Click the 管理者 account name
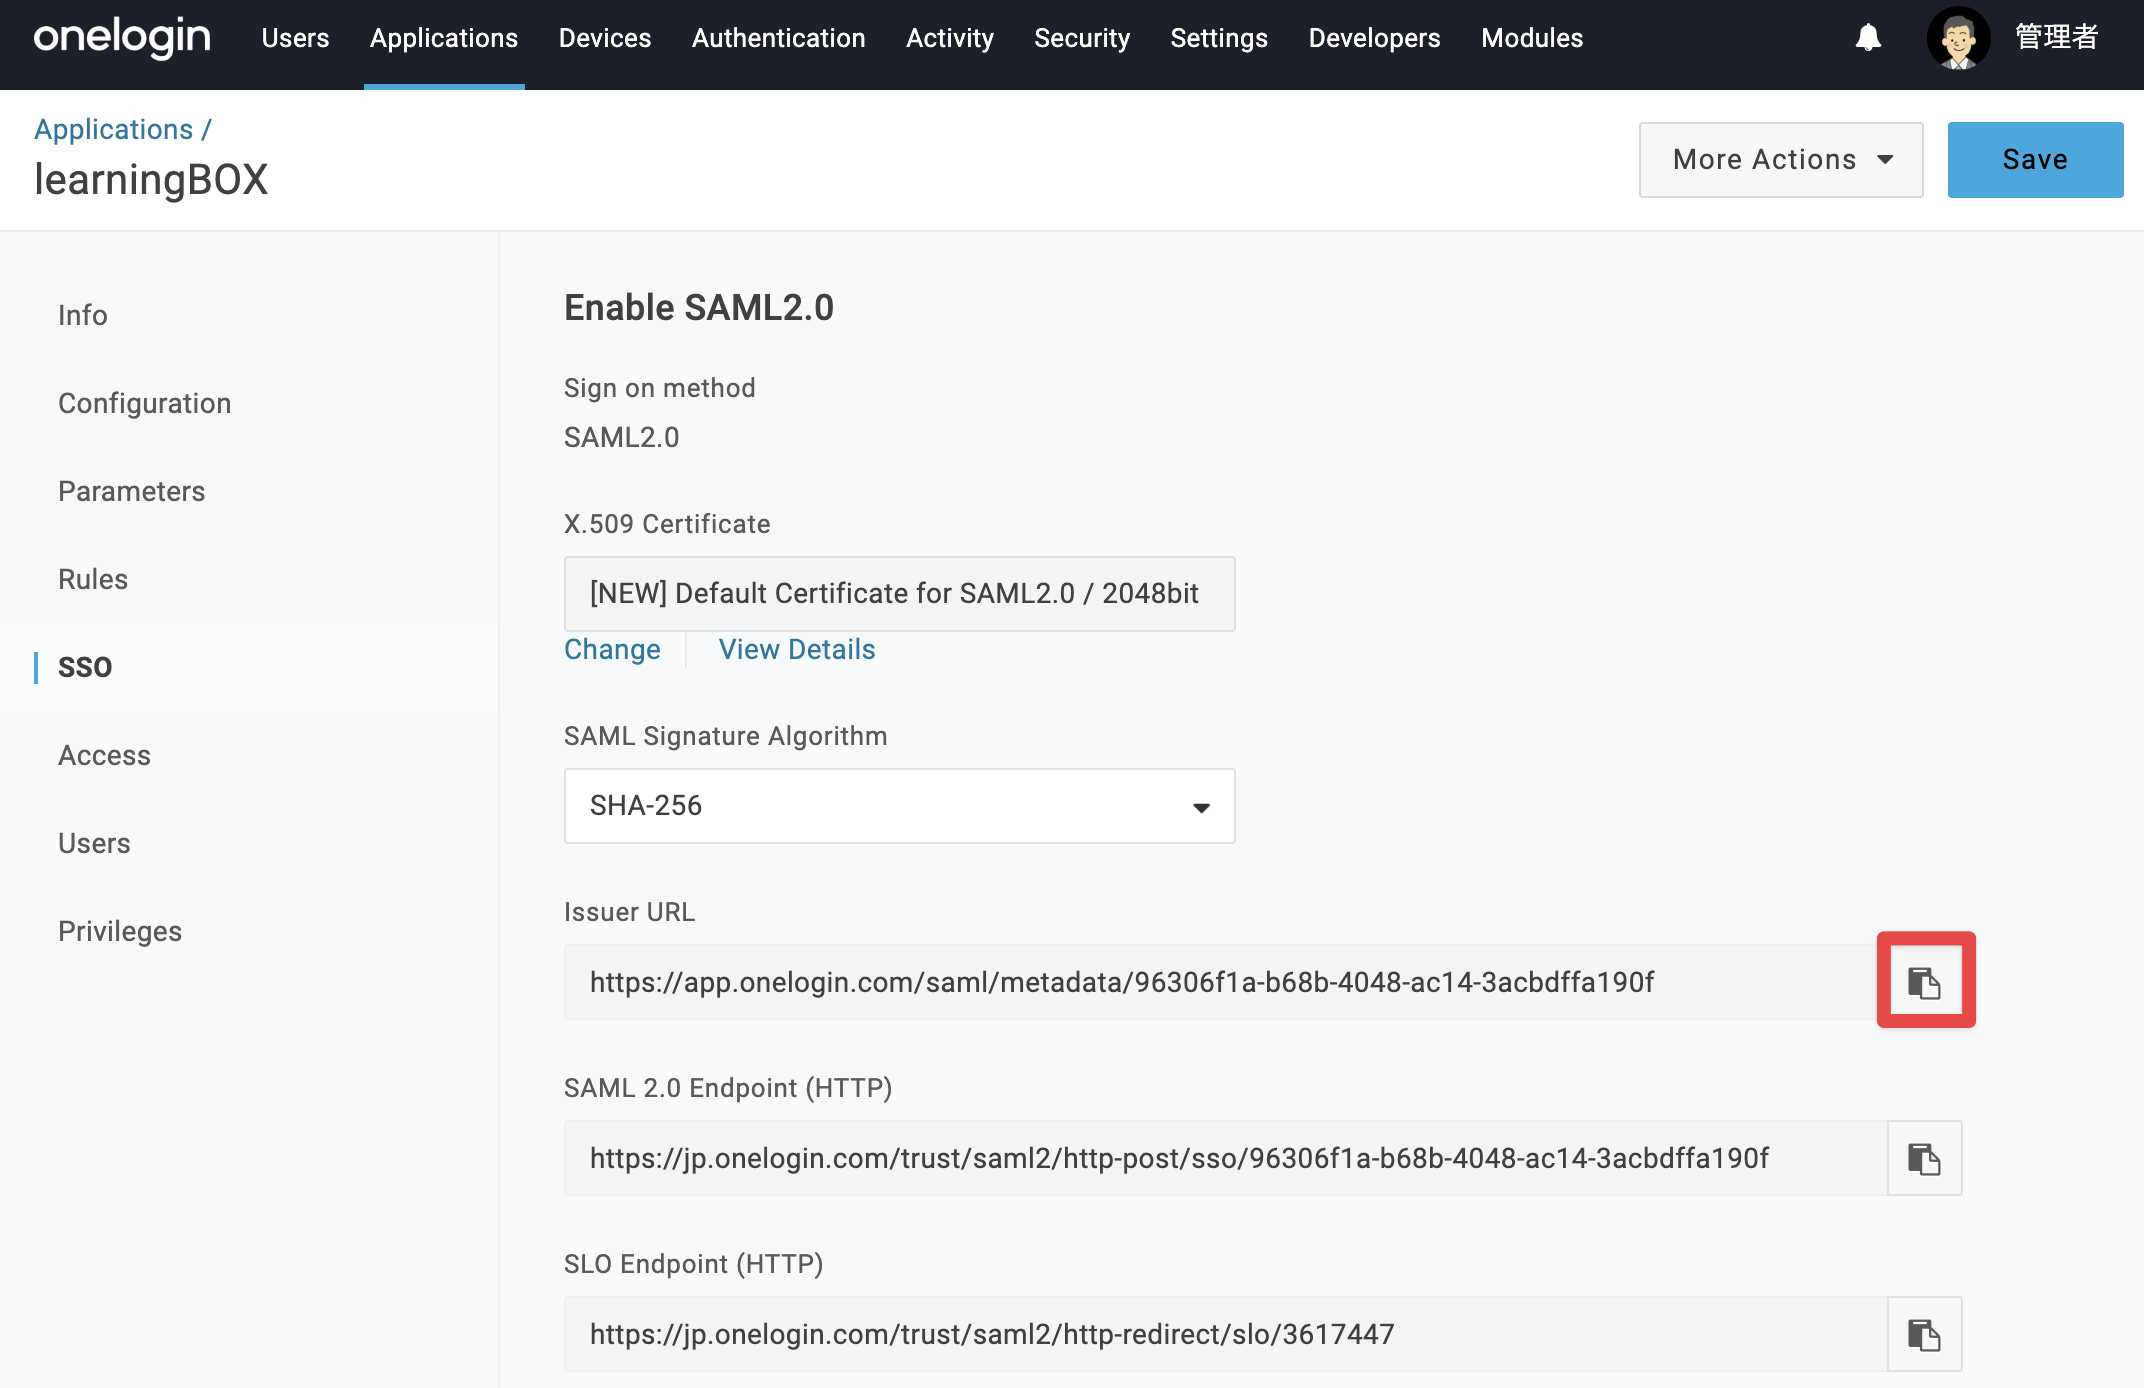The width and height of the screenshot is (2144, 1388). pos(2057,38)
